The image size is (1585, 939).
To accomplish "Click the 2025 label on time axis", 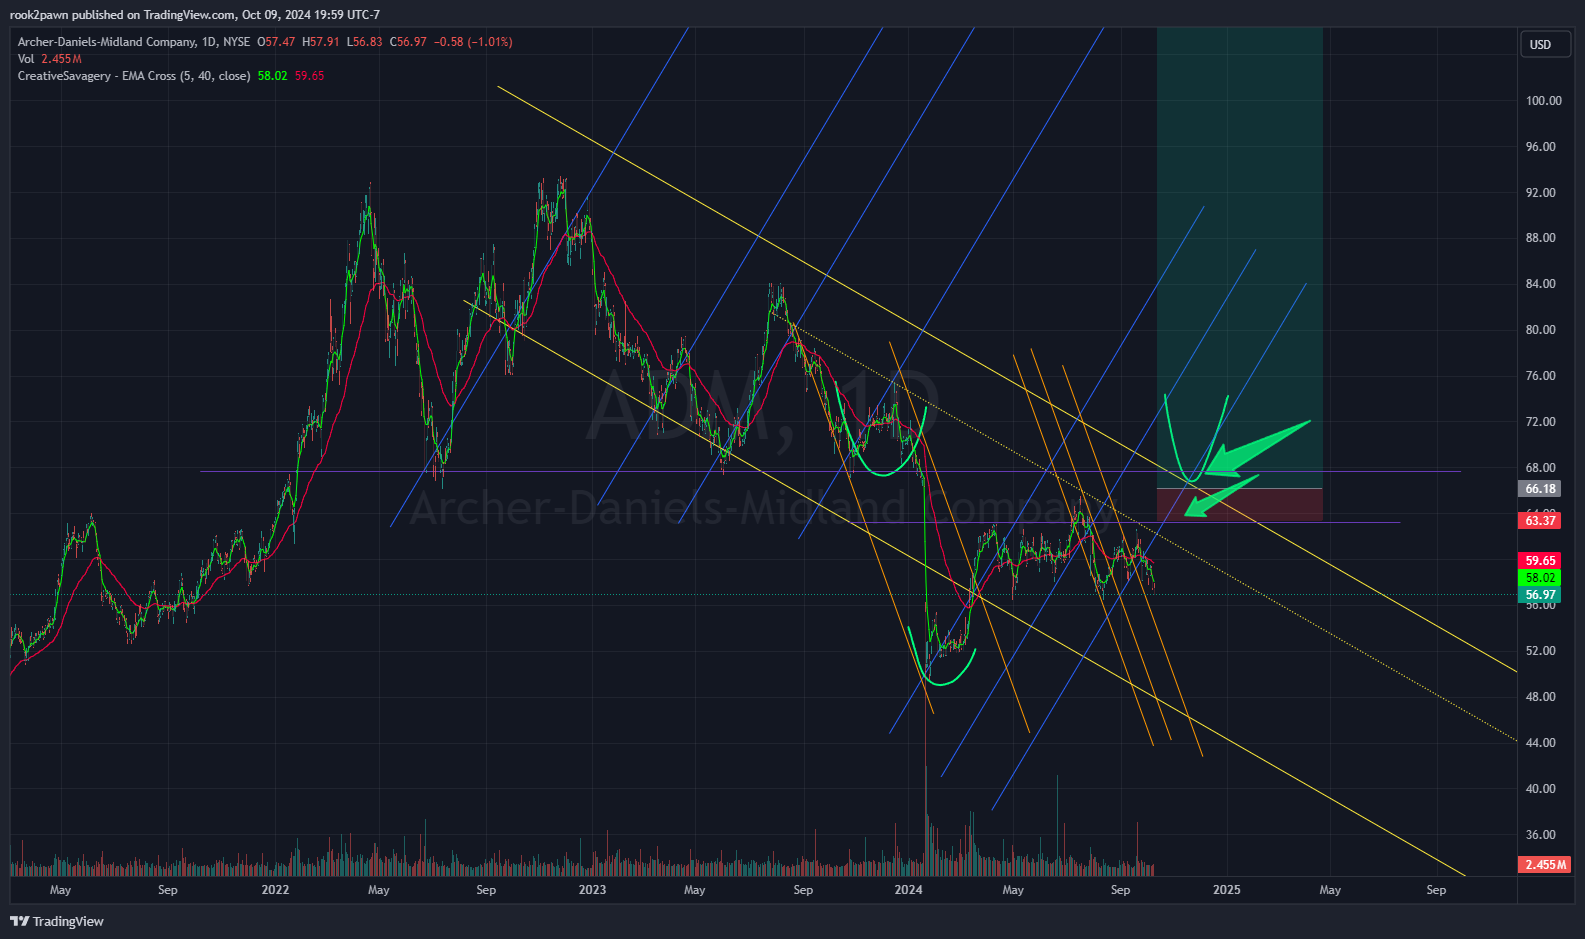I will point(1226,890).
